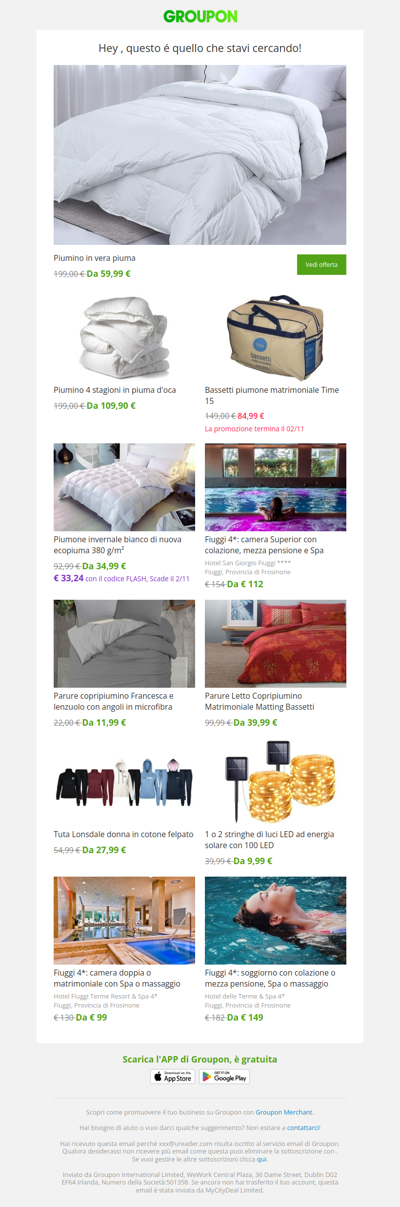Click the woman floating in pool image
The height and width of the screenshot is (1207, 400).
click(276, 920)
